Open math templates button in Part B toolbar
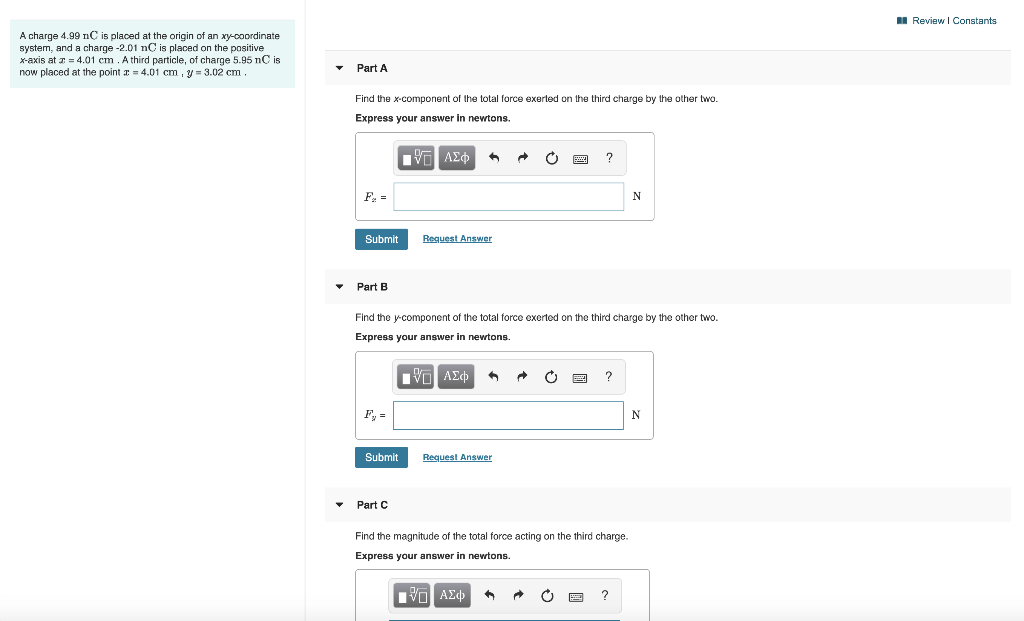The image size is (1024, 621). [415, 377]
